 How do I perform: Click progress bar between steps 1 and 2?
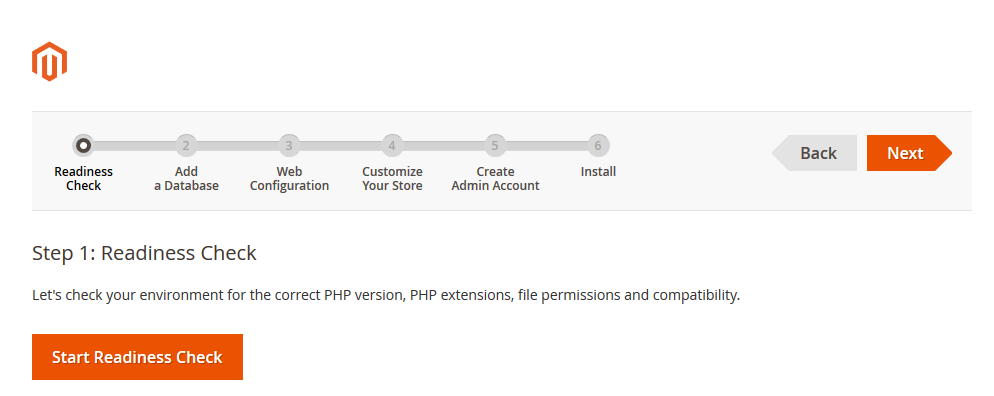tap(134, 146)
